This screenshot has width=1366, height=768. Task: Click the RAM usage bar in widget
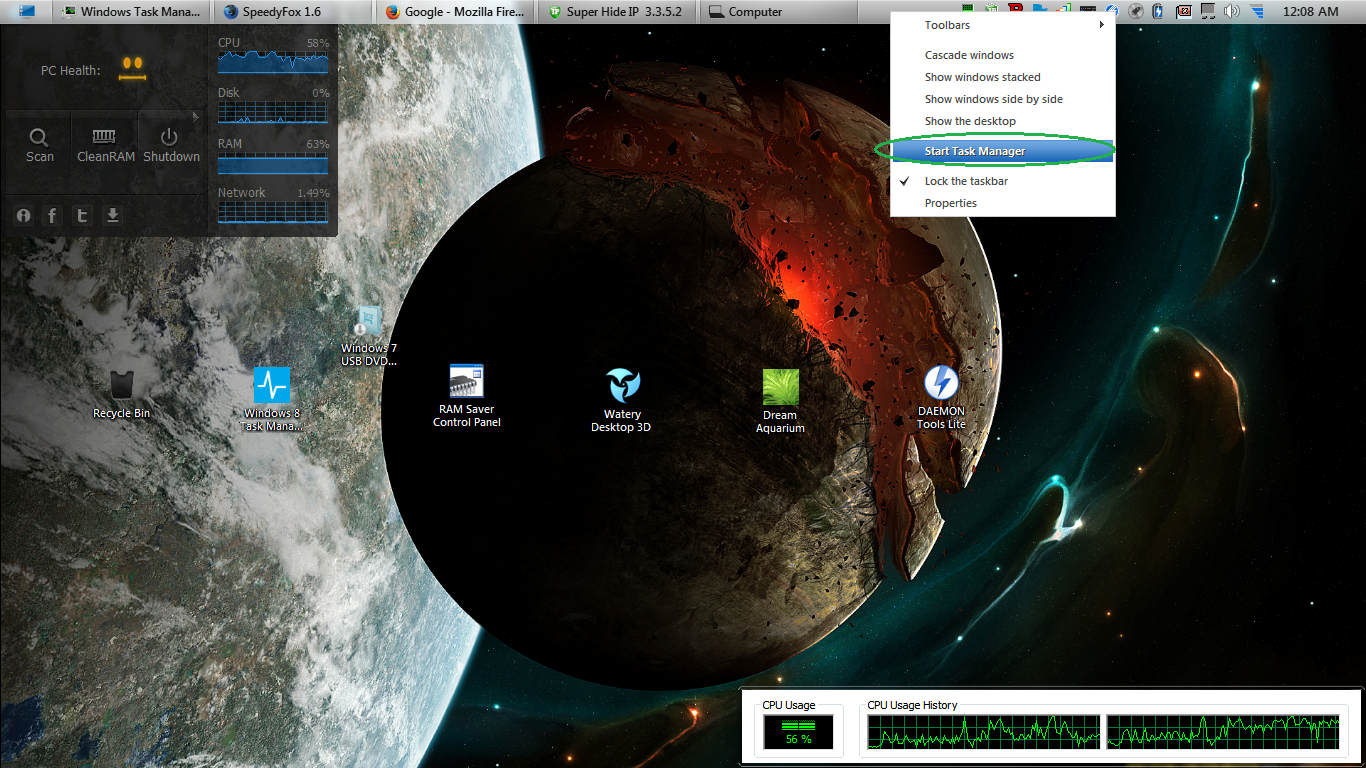[273, 162]
